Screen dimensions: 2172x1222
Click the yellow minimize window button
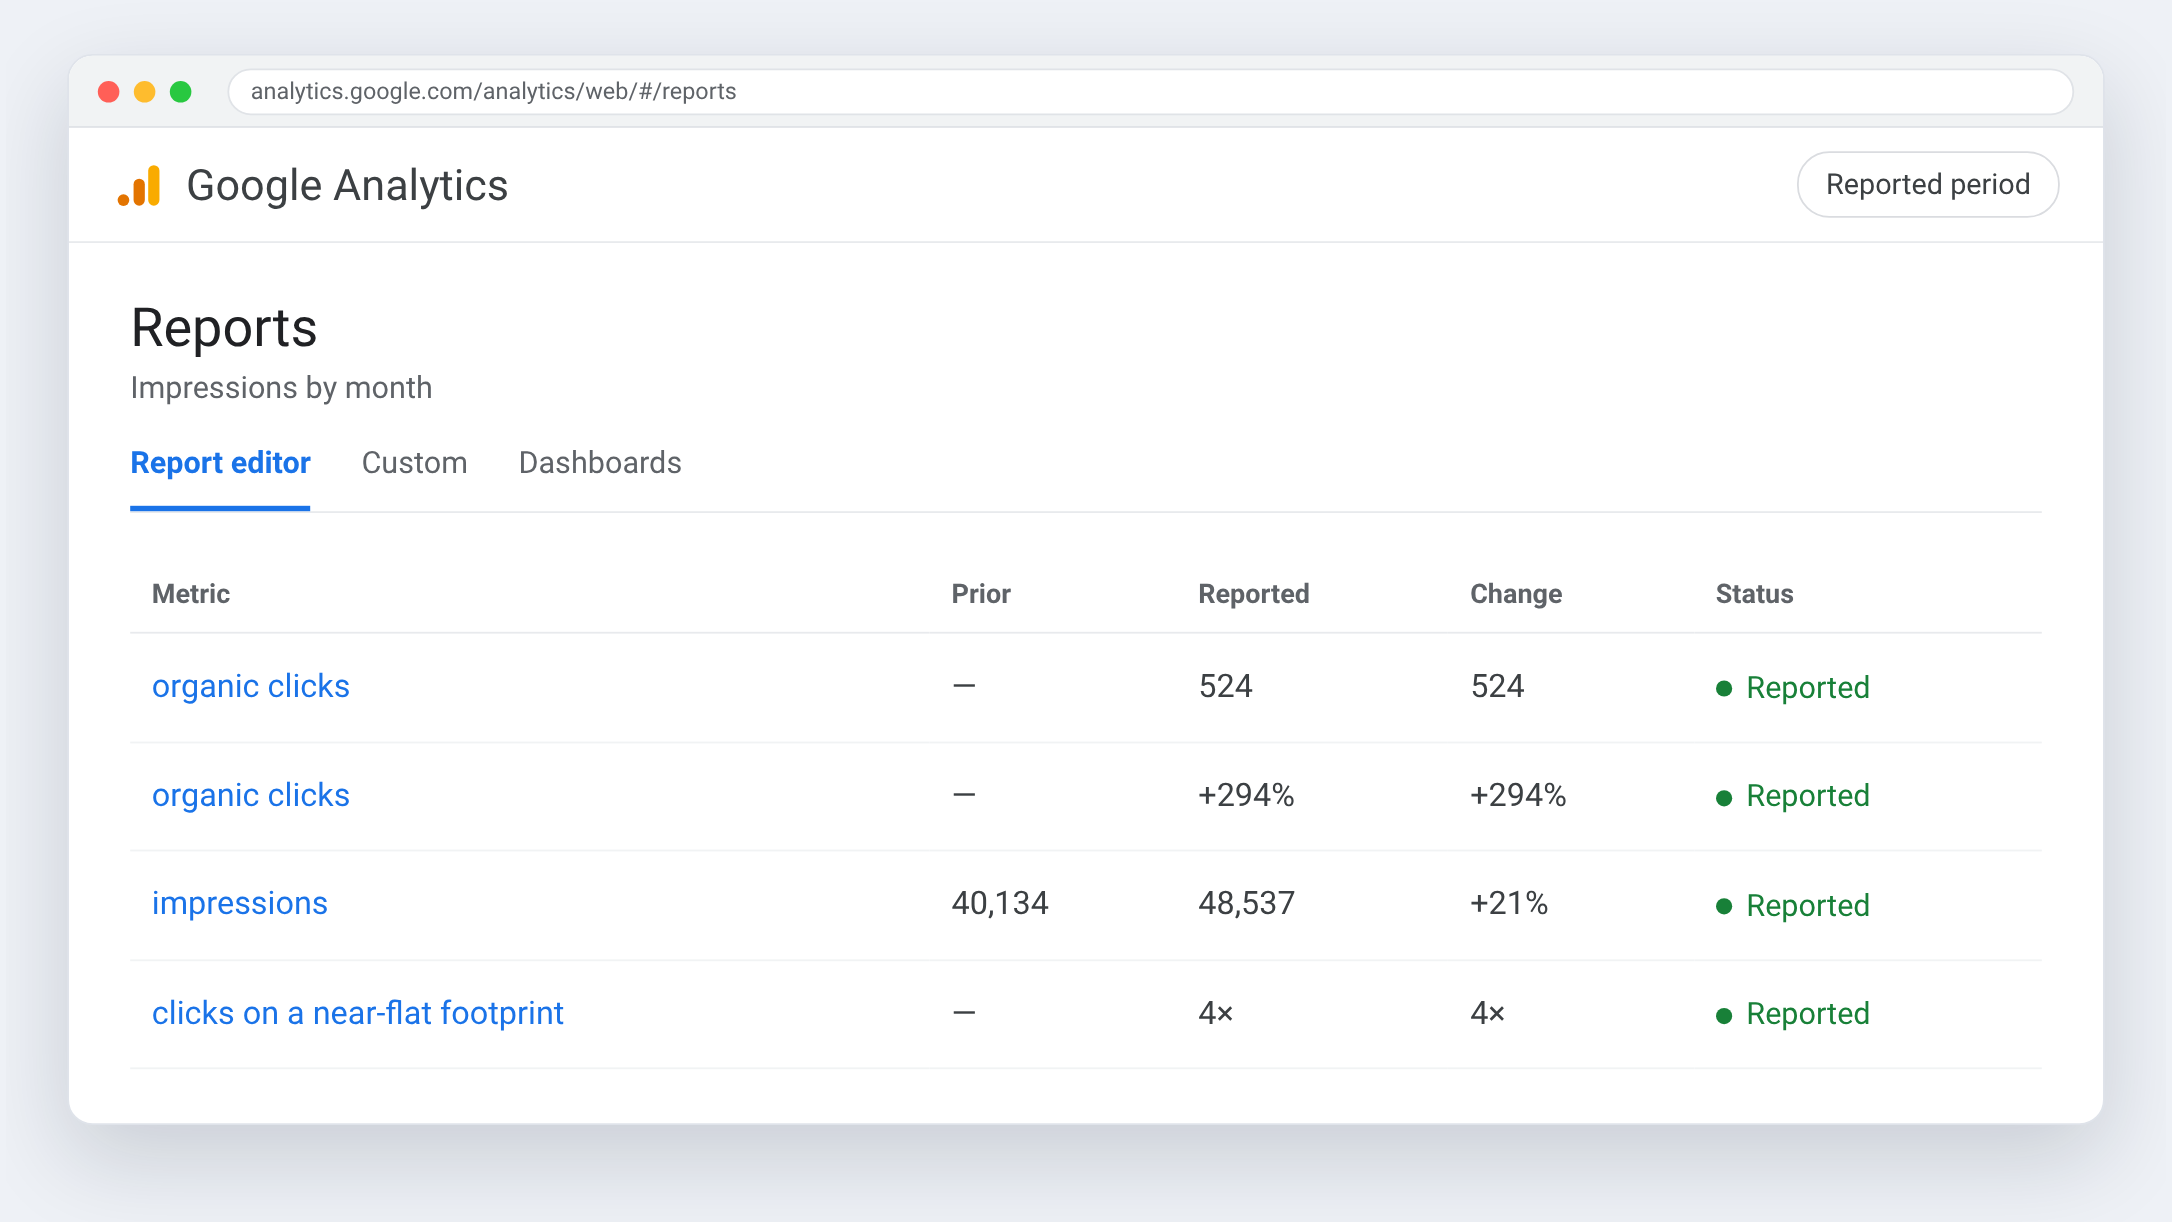coord(145,92)
